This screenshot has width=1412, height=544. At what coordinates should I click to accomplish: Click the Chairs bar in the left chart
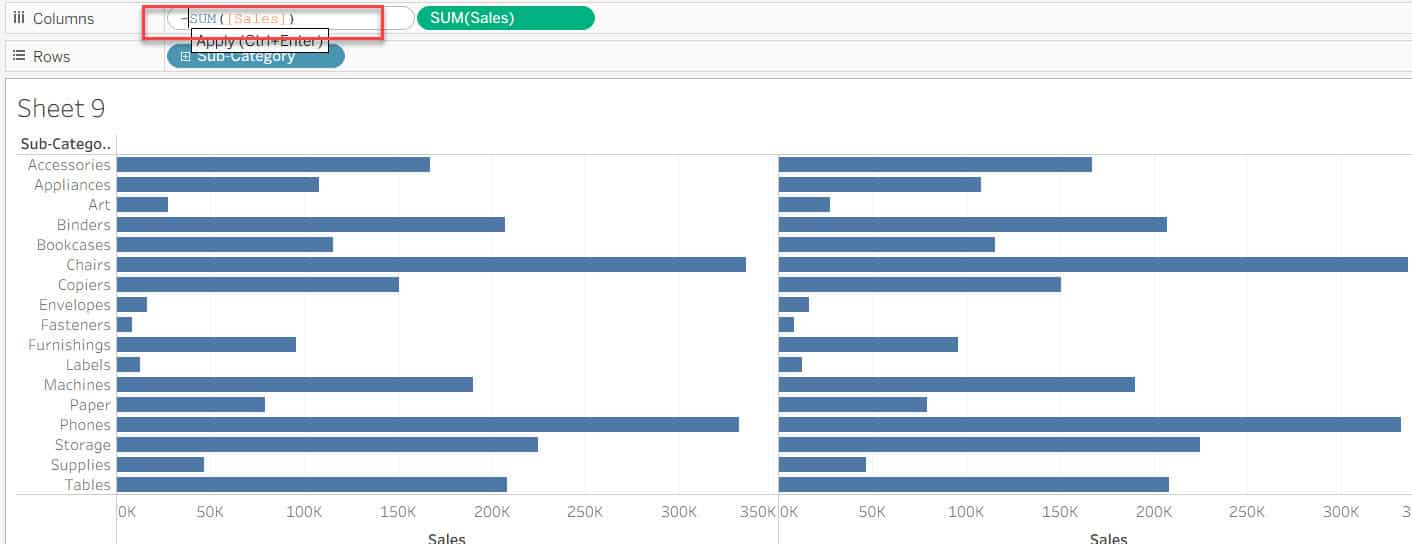point(431,265)
